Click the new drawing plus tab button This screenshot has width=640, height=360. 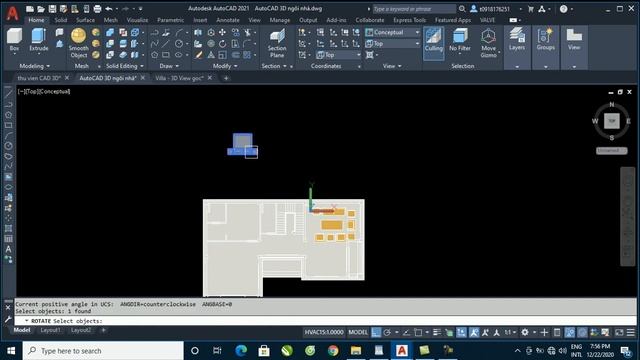pyautogui.click(x=226, y=78)
